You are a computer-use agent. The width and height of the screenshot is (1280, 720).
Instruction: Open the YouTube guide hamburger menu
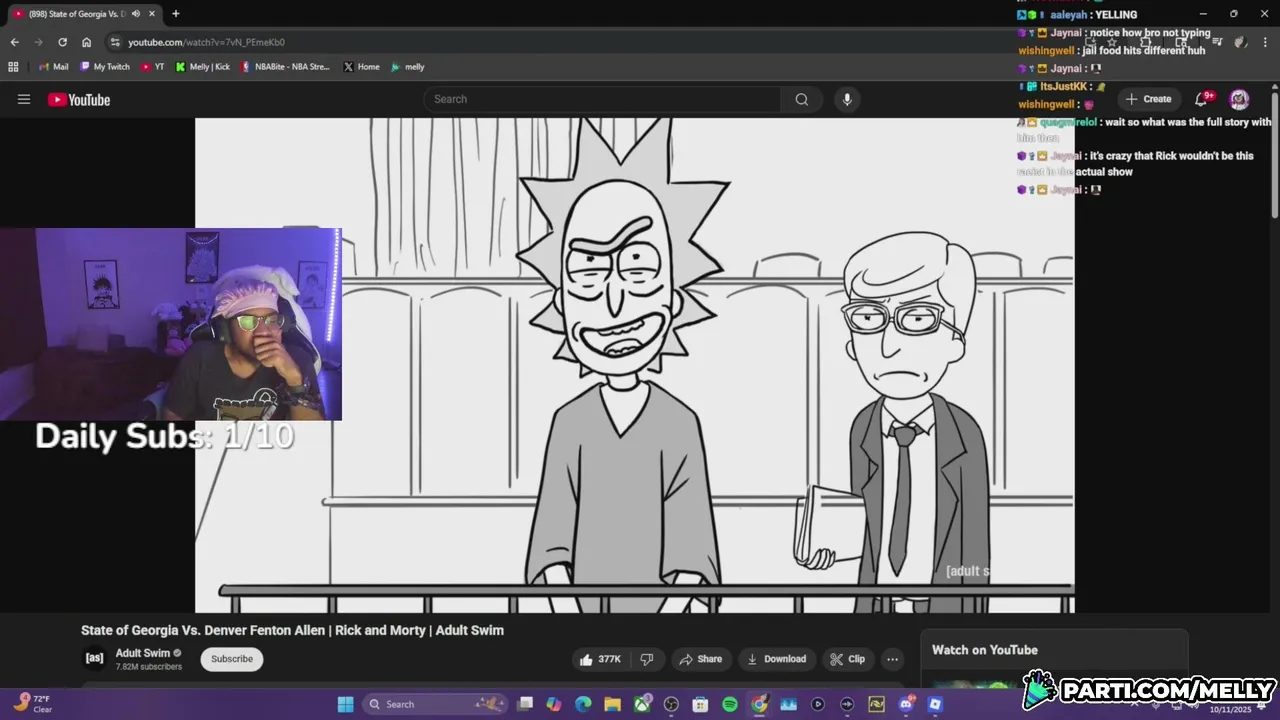pos(24,99)
